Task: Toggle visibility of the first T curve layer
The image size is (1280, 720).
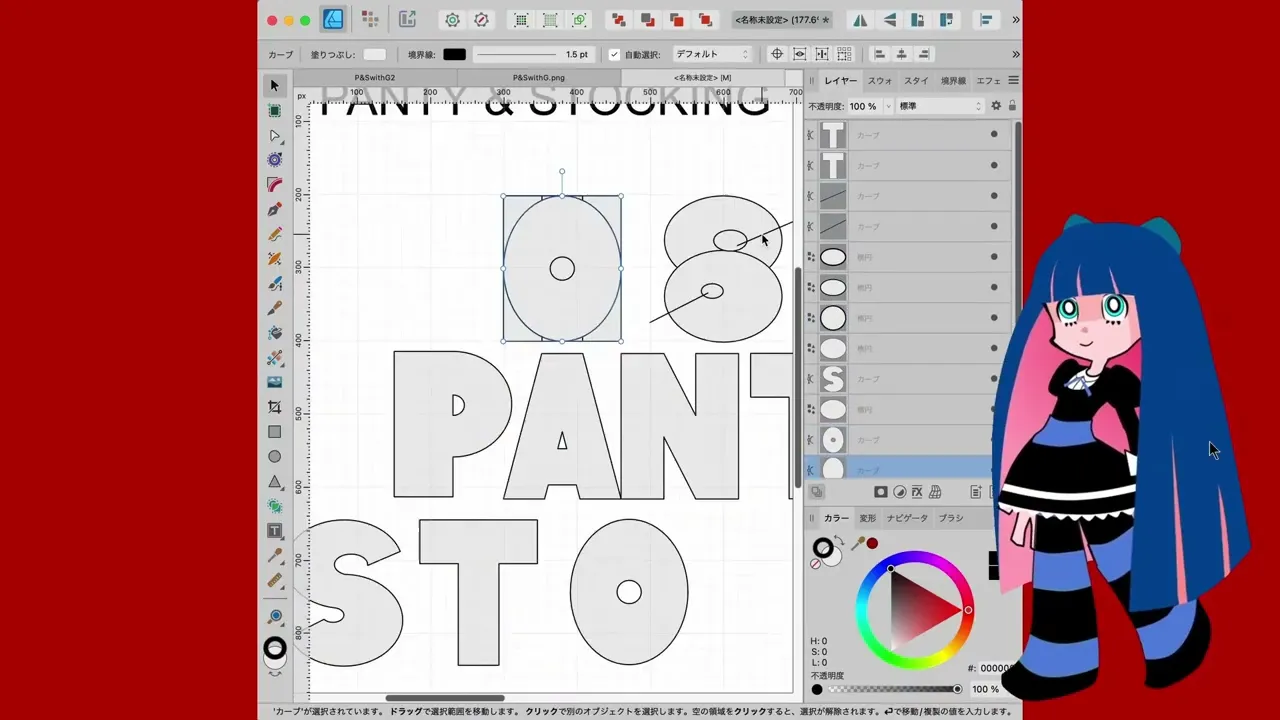Action: tap(994, 135)
